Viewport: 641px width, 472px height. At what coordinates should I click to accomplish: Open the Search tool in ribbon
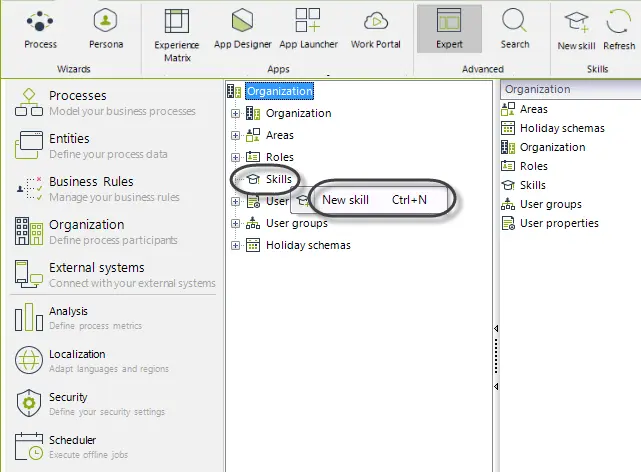[515, 29]
